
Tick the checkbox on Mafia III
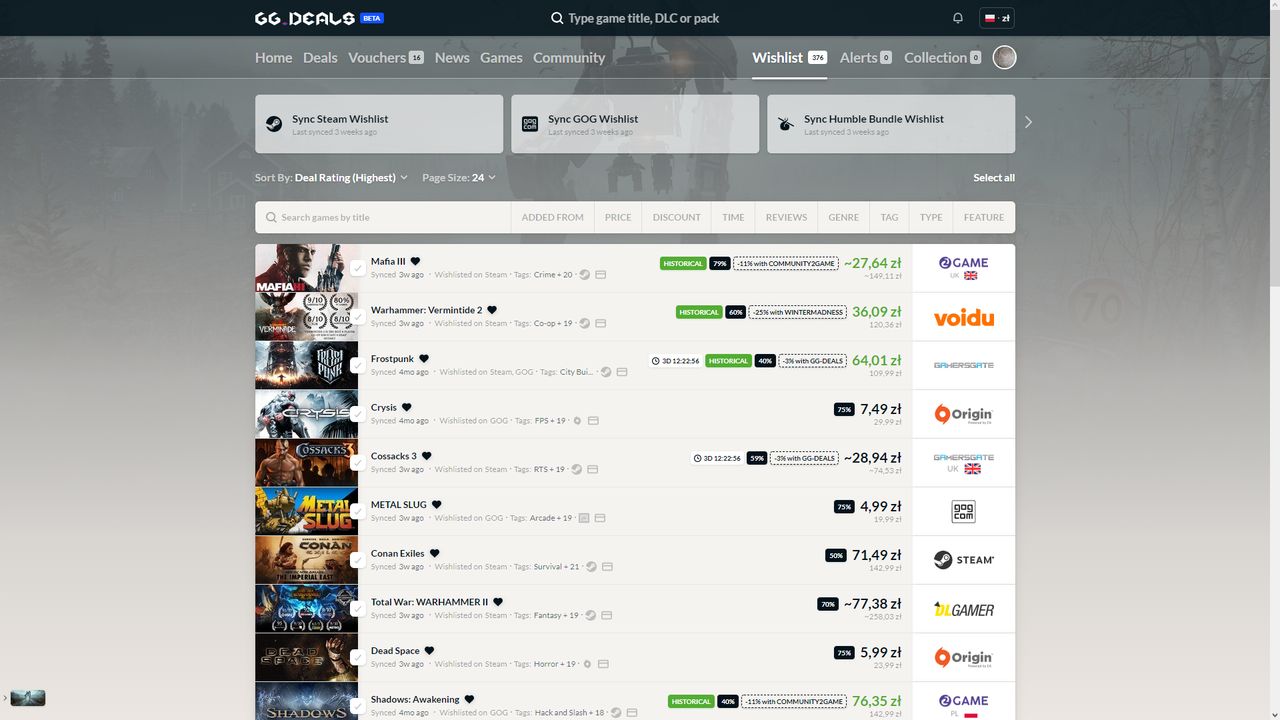point(358,268)
